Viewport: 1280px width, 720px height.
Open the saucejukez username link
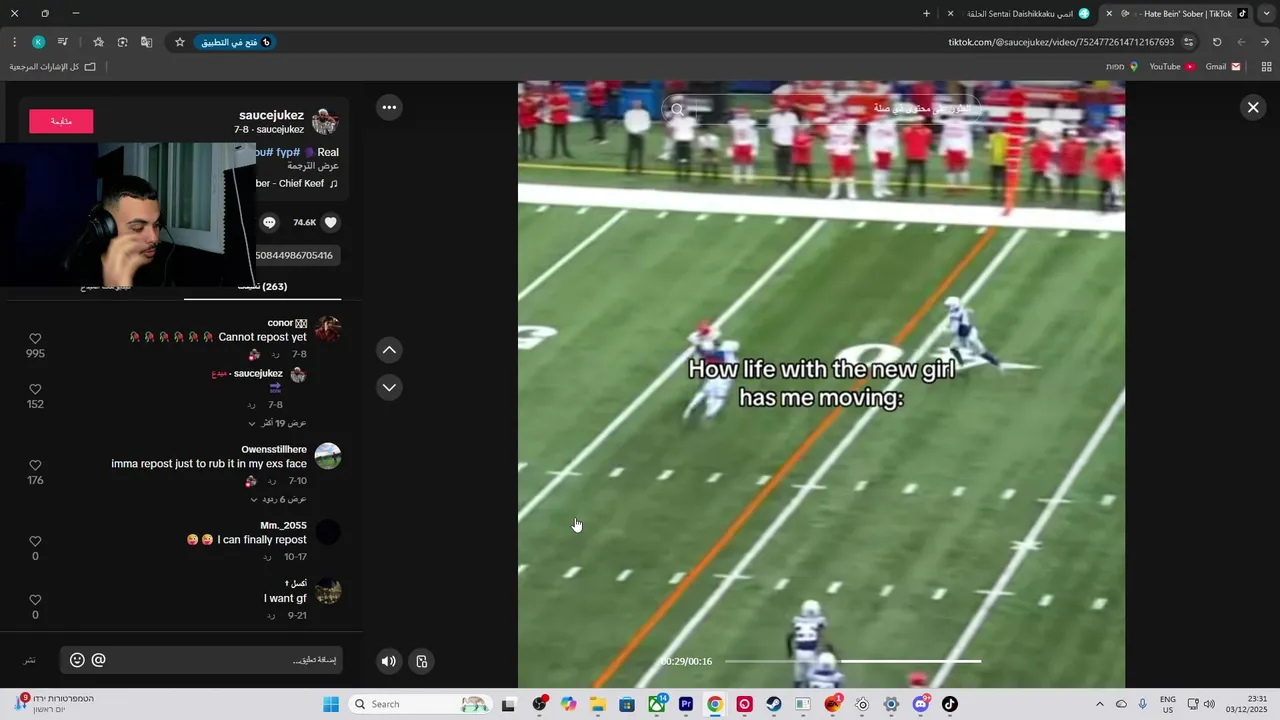tap(271, 115)
